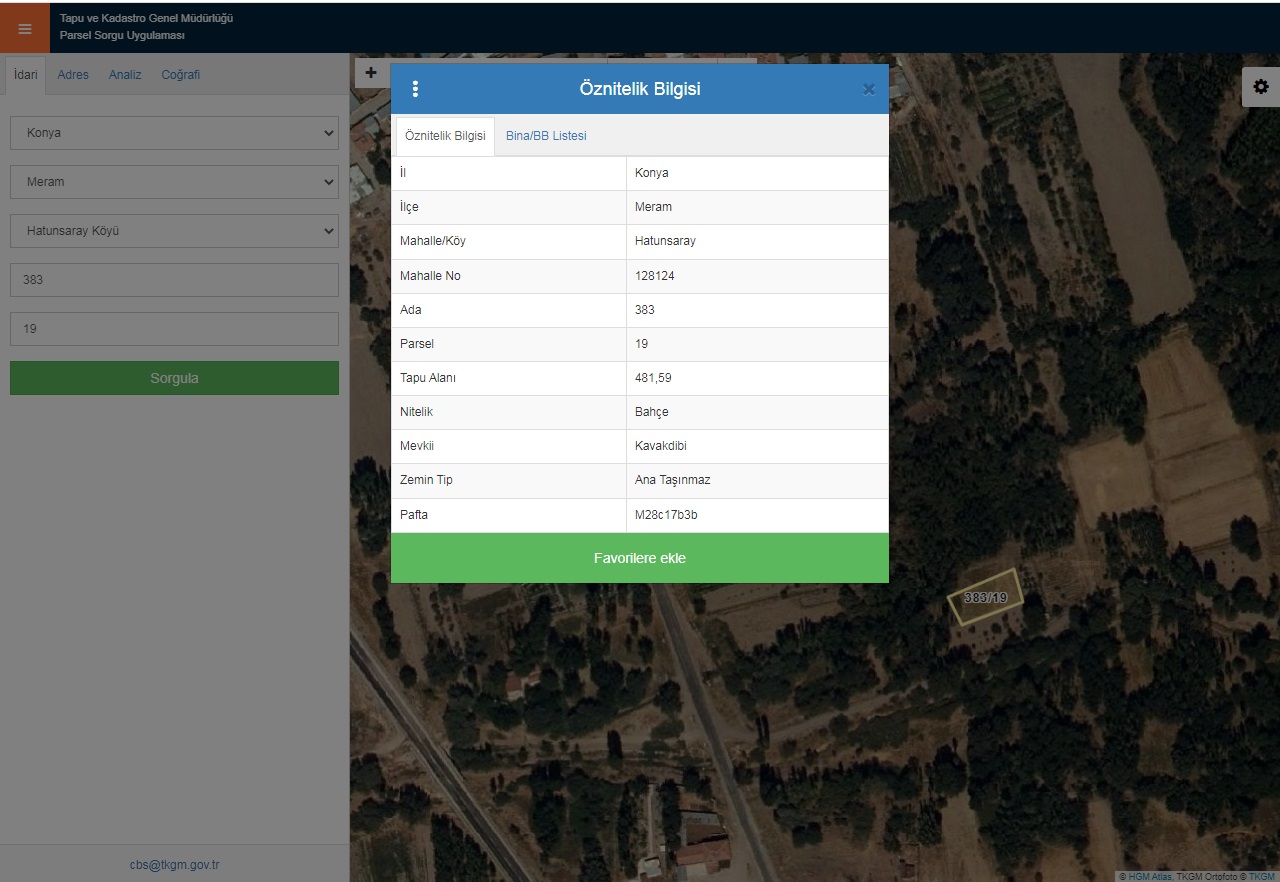Click the cbs@tkgm.gov.tr email link

pos(174,865)
